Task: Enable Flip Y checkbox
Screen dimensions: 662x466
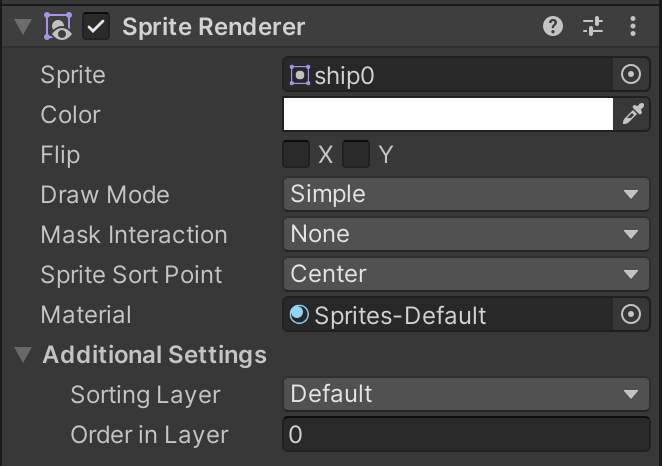Action: [356, 155]
